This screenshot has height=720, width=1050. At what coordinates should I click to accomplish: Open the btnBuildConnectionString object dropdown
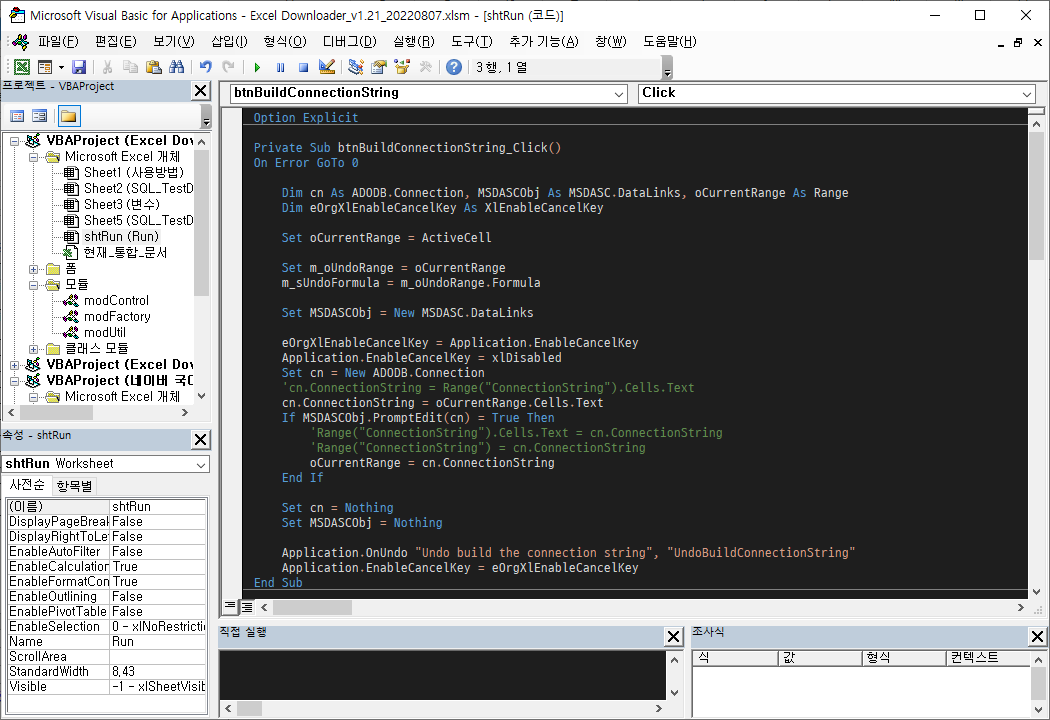pos(619,94)
